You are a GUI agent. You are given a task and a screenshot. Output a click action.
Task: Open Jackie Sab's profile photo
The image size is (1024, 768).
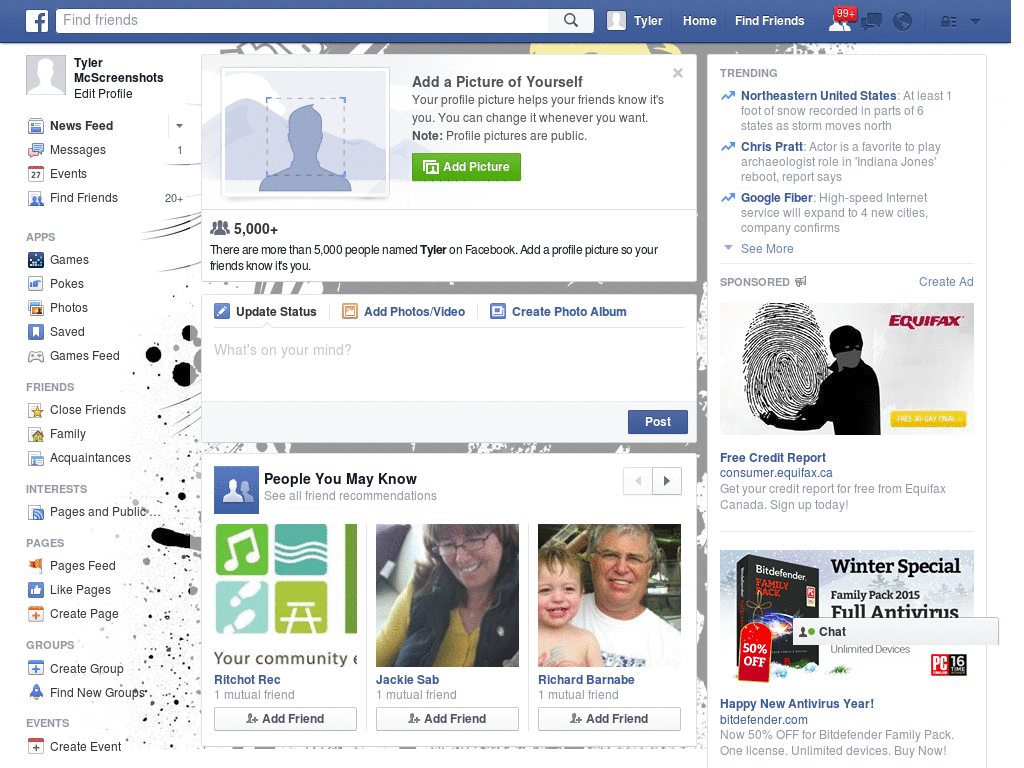[447, 596]
